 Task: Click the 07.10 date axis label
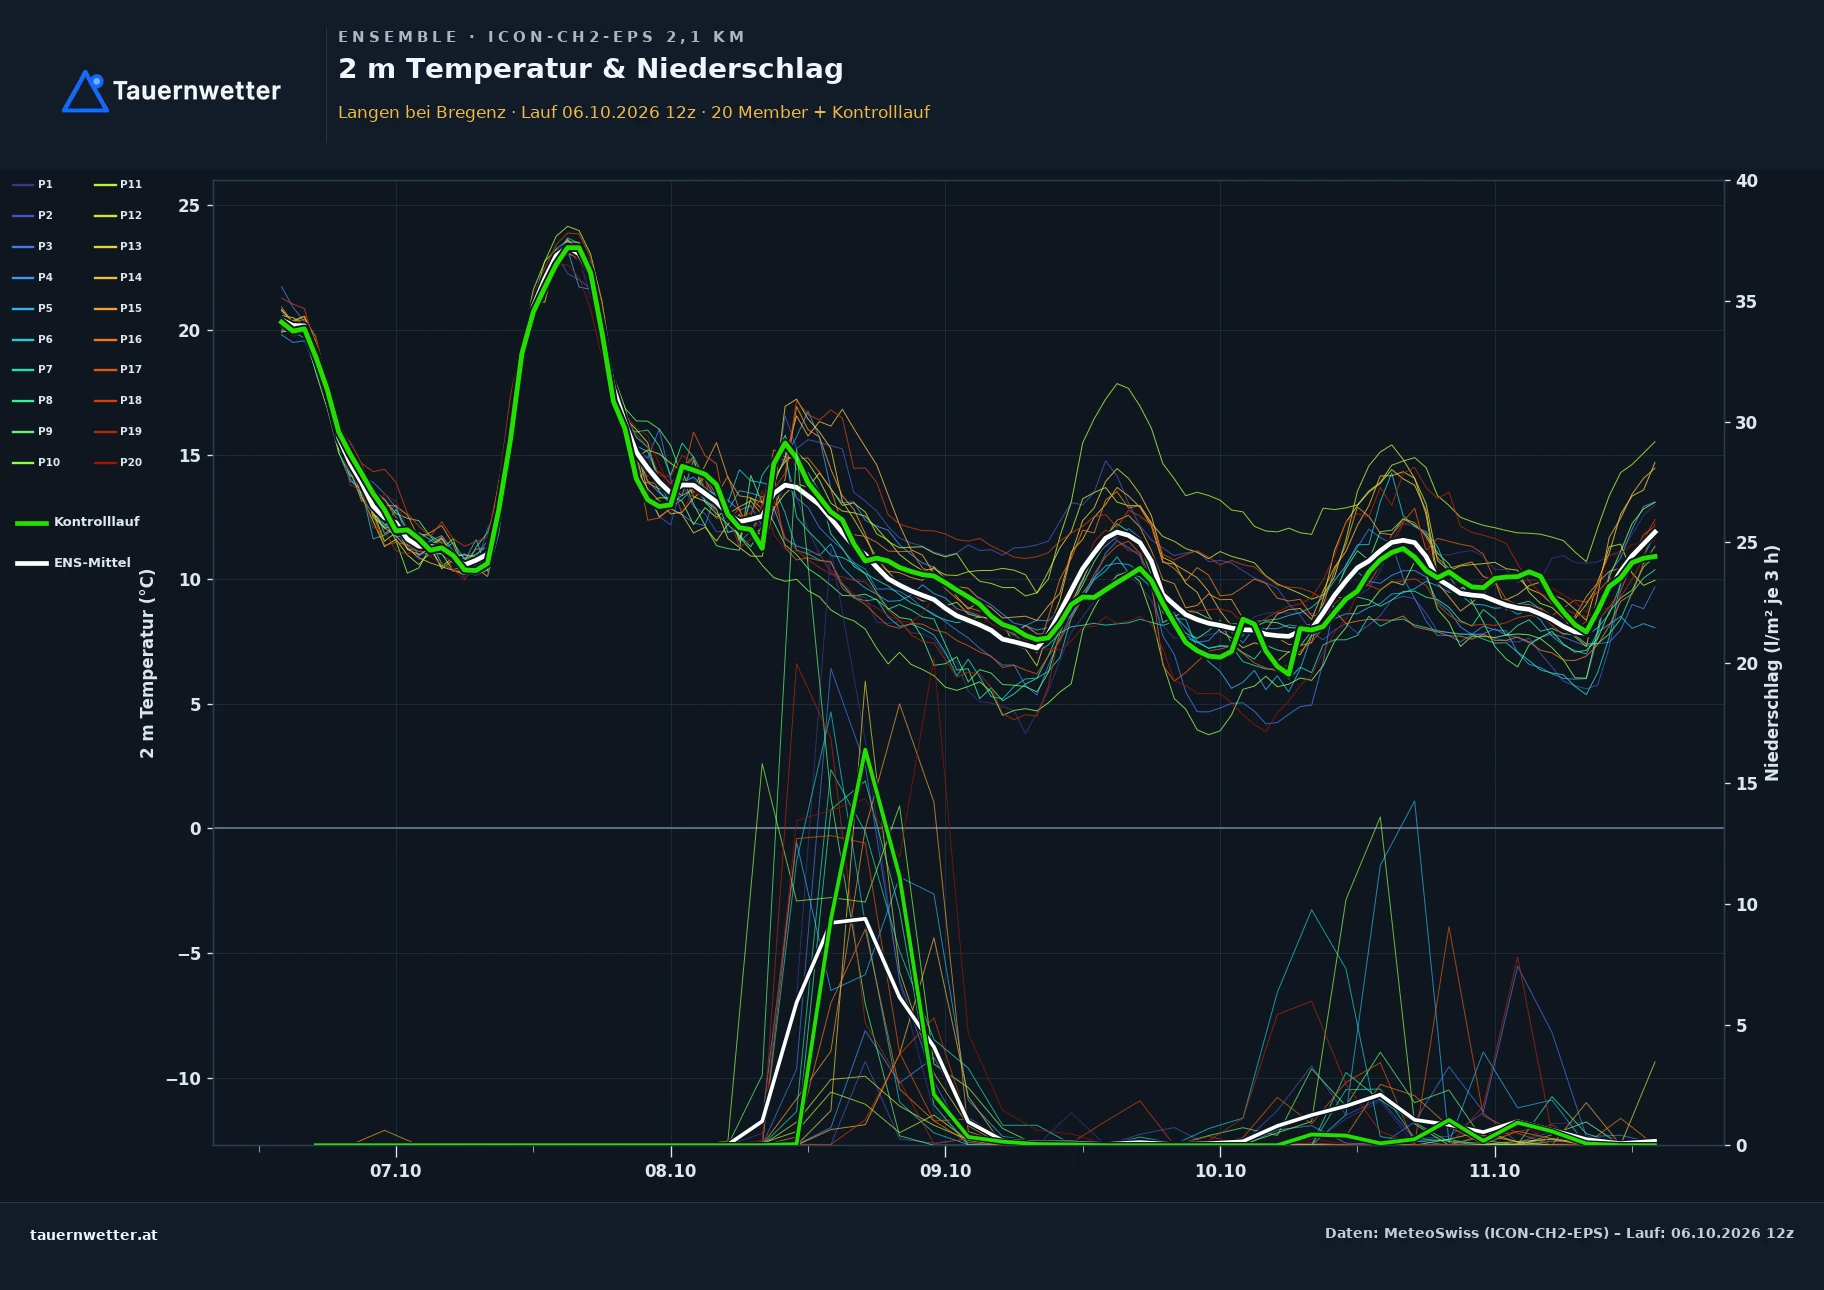(396, 1171)
